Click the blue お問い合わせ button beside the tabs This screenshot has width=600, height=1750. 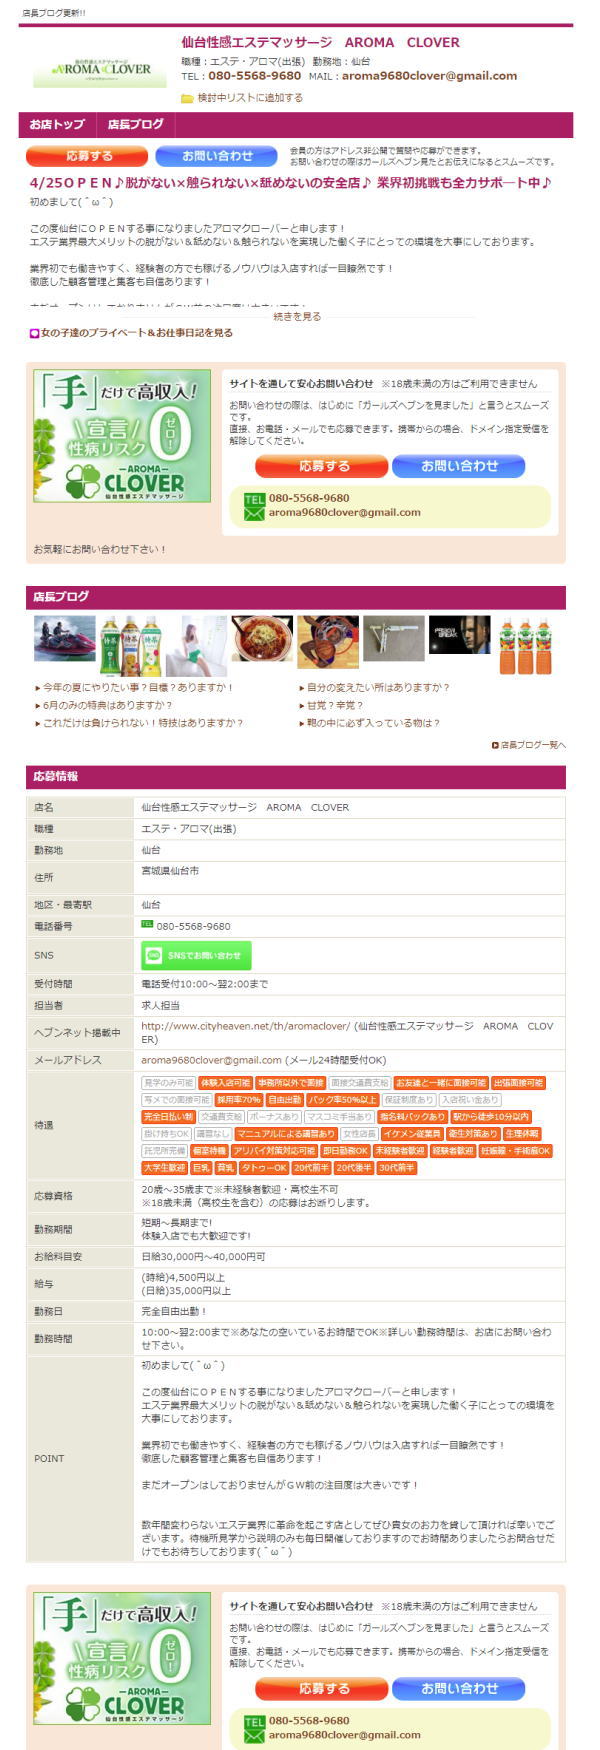[x=217, y=156]
